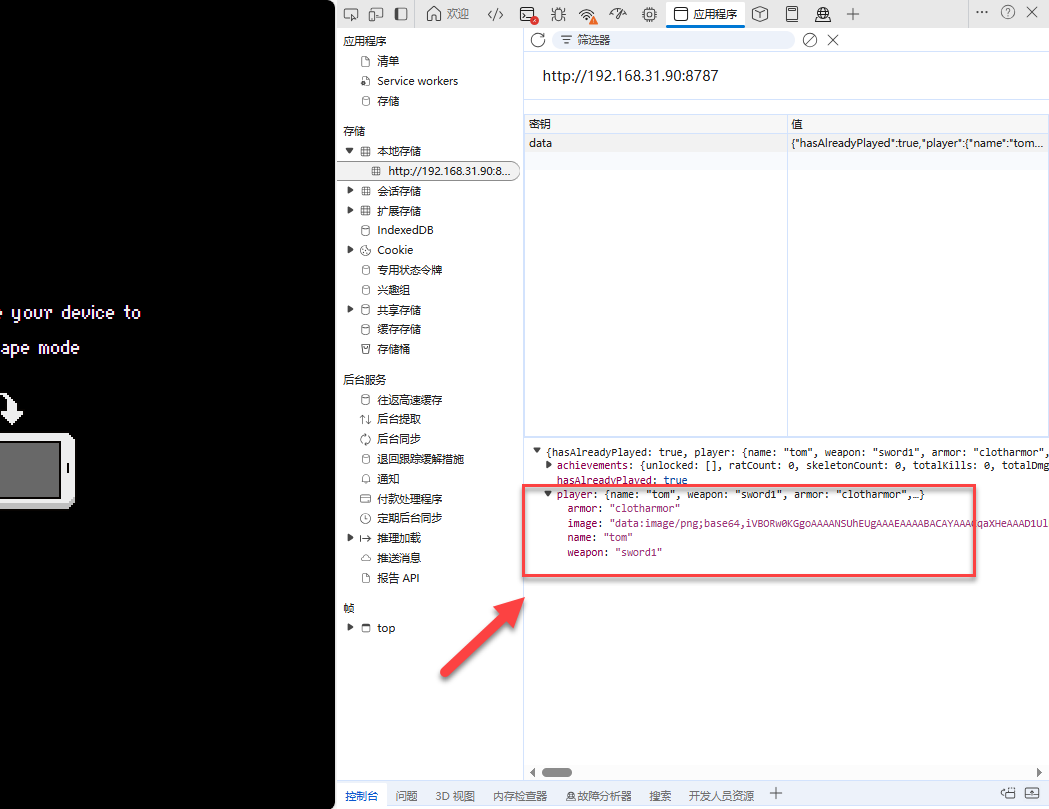This screenshot has height=809, width=1049.
Task: Open 清单 manifest item
Action: coord(387,61)
